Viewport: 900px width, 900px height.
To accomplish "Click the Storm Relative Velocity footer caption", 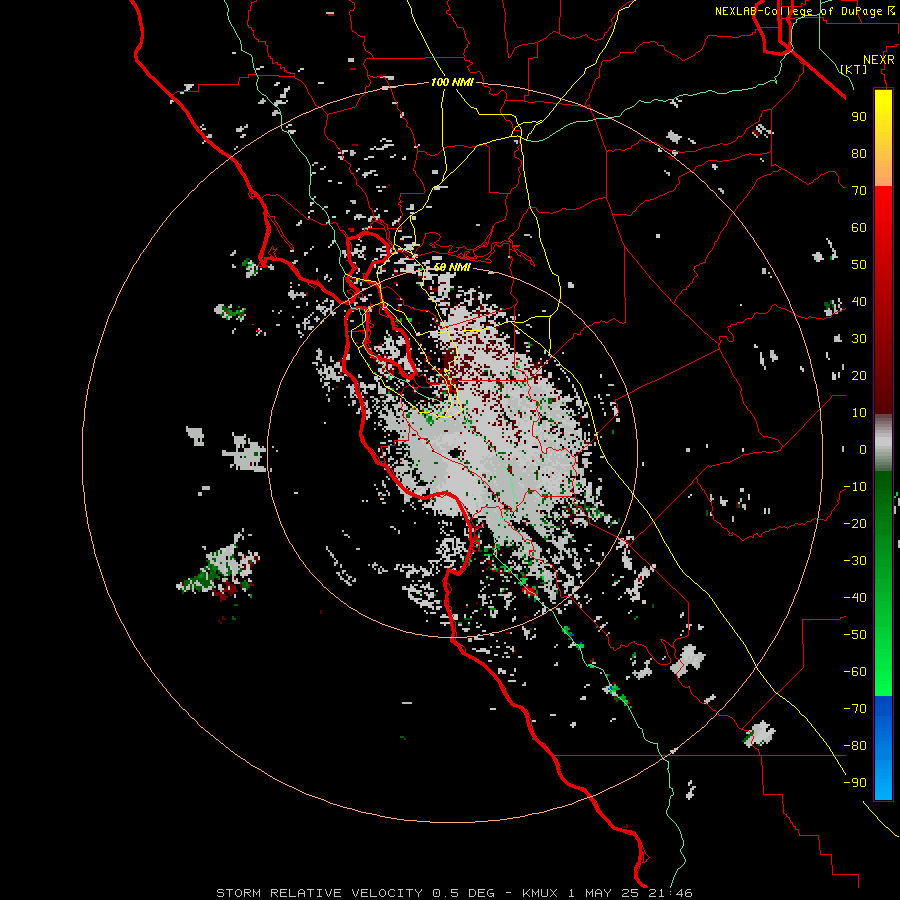I will click(454, 893).
